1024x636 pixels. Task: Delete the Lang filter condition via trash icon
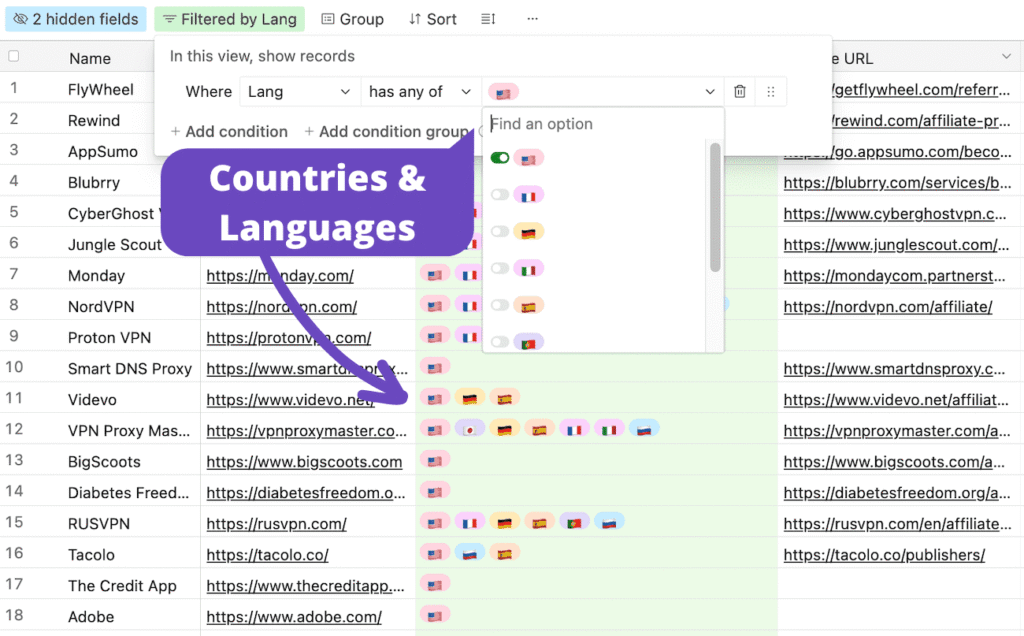click(739, 91)
